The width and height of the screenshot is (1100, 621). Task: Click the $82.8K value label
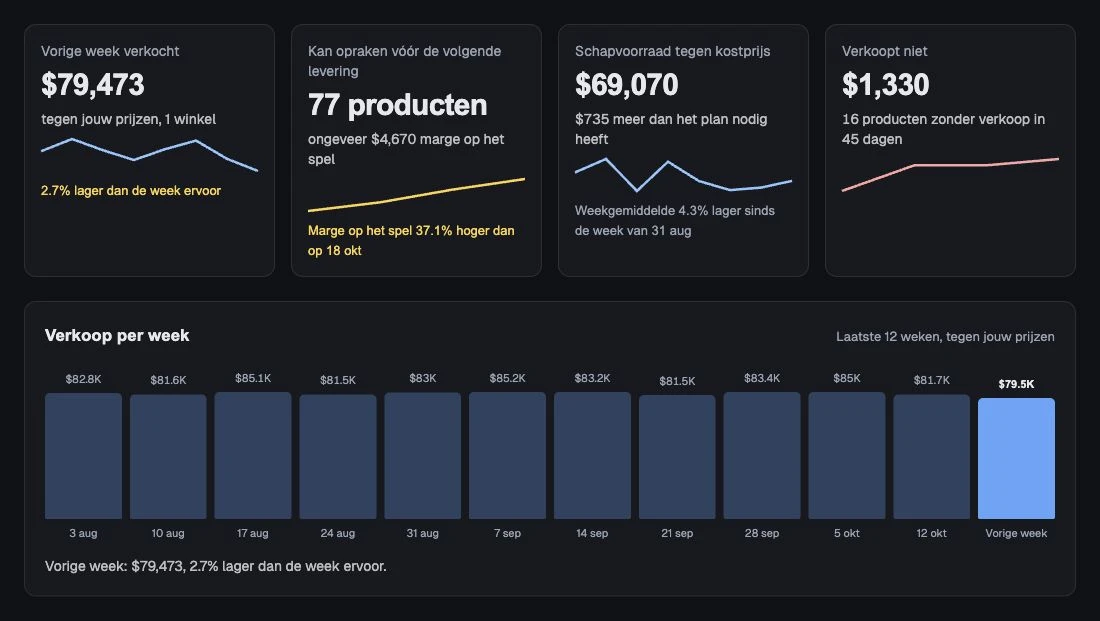(x=83, y=379)
